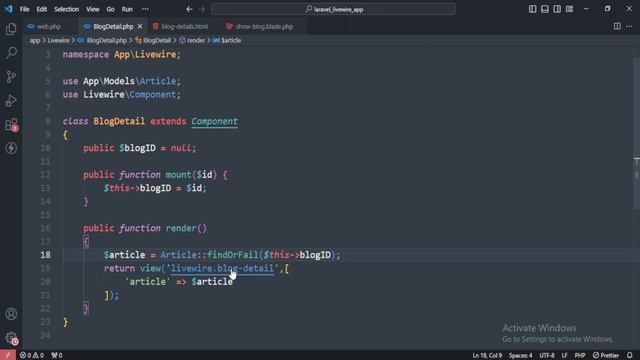640x360 pixels.
Task: Open the Search view in activity bar
Action: pos(11,53)
